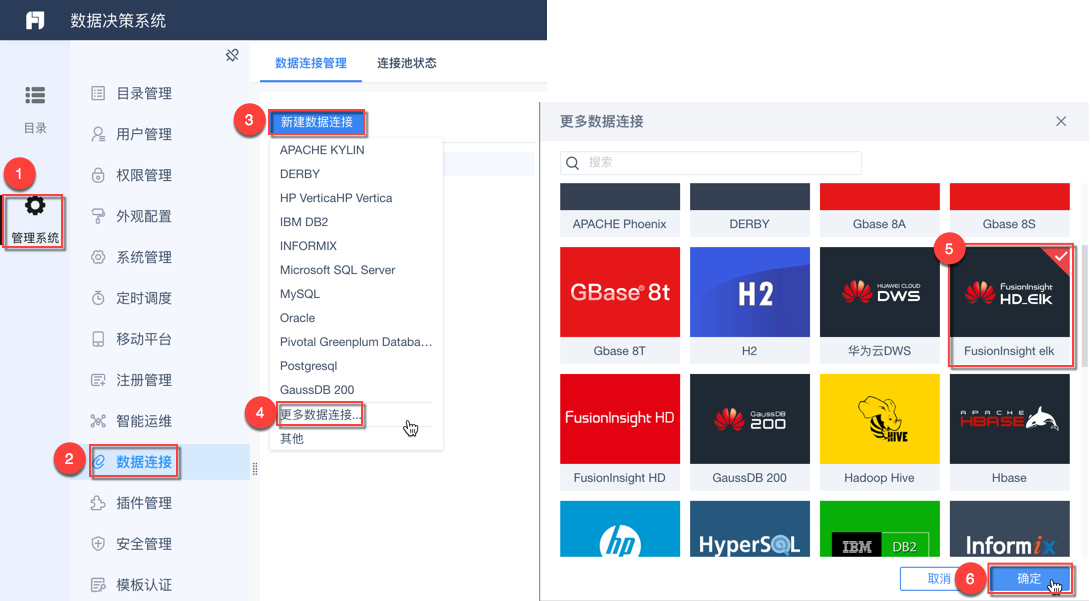
Task: Click the 目录管理 menu icon
Action: (x=98, y=93)
